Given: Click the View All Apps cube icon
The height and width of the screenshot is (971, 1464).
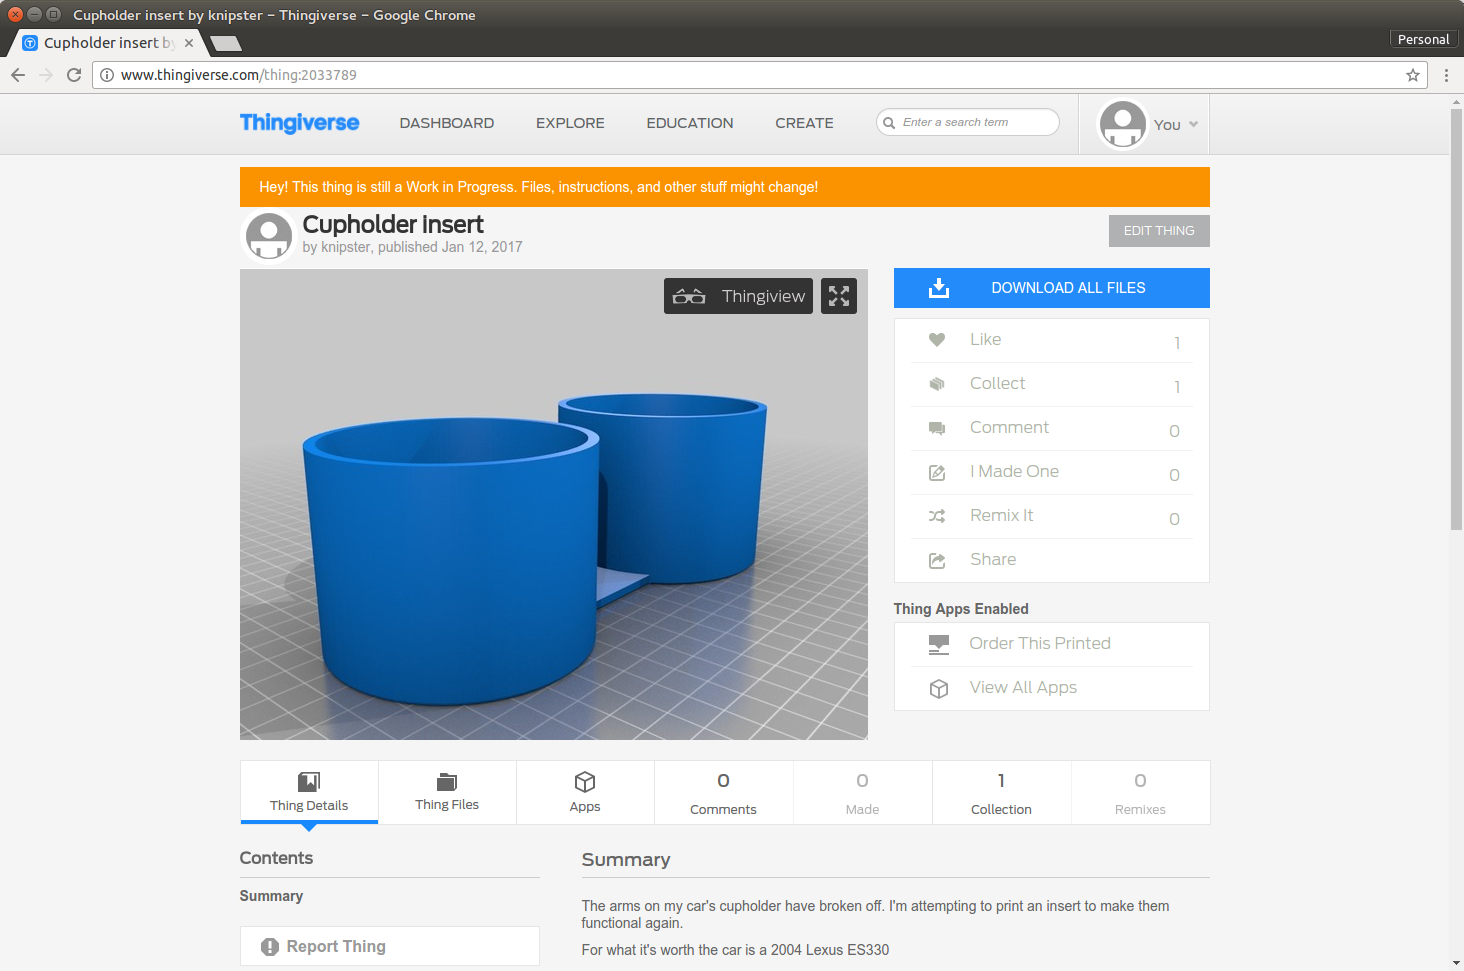Looking at the screenshot, I should point(939,689).
